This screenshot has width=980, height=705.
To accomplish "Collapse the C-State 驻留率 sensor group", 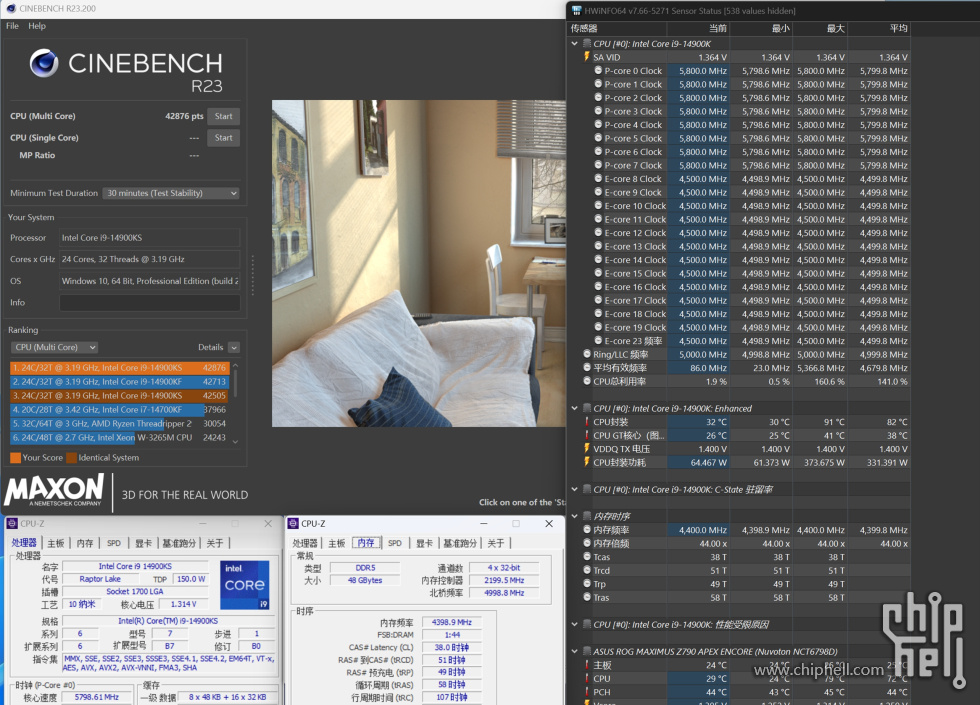I will (574, 489).
